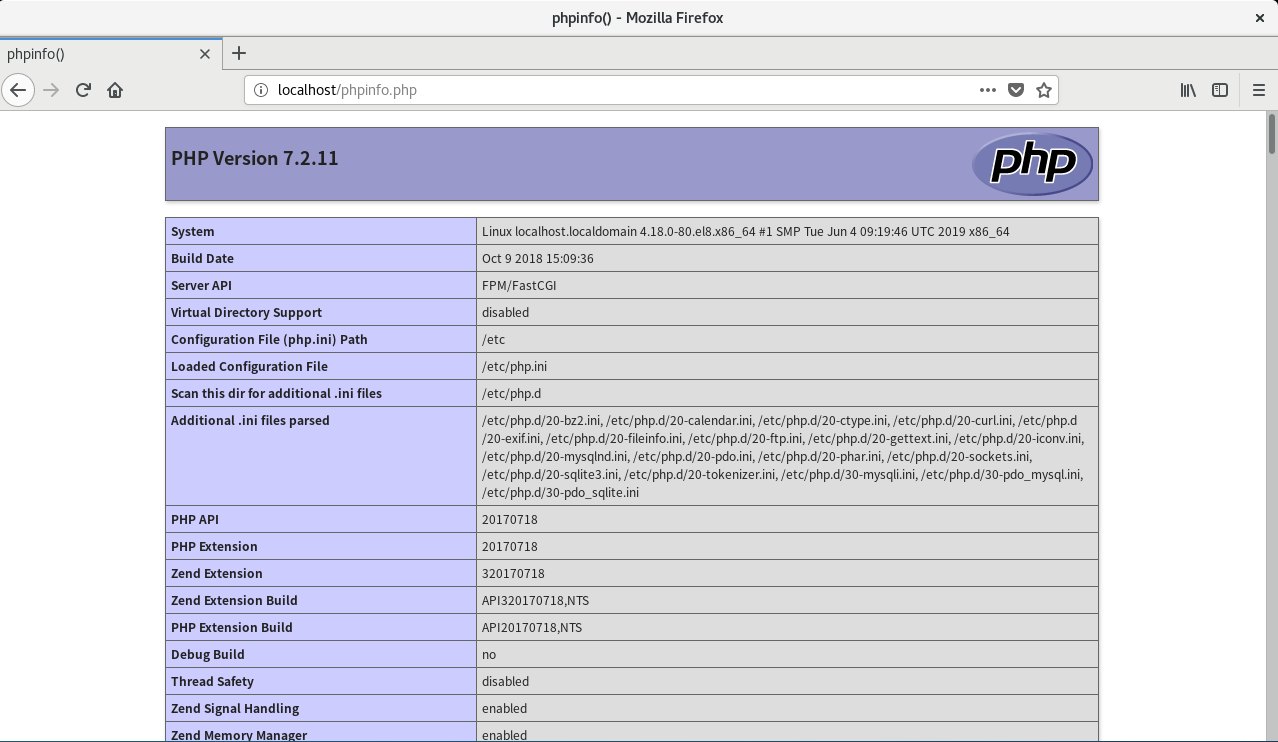Click the Forward navigation arrow
Image resolution: width=1278 pixels, height=742 pixels.
point(51,90)
